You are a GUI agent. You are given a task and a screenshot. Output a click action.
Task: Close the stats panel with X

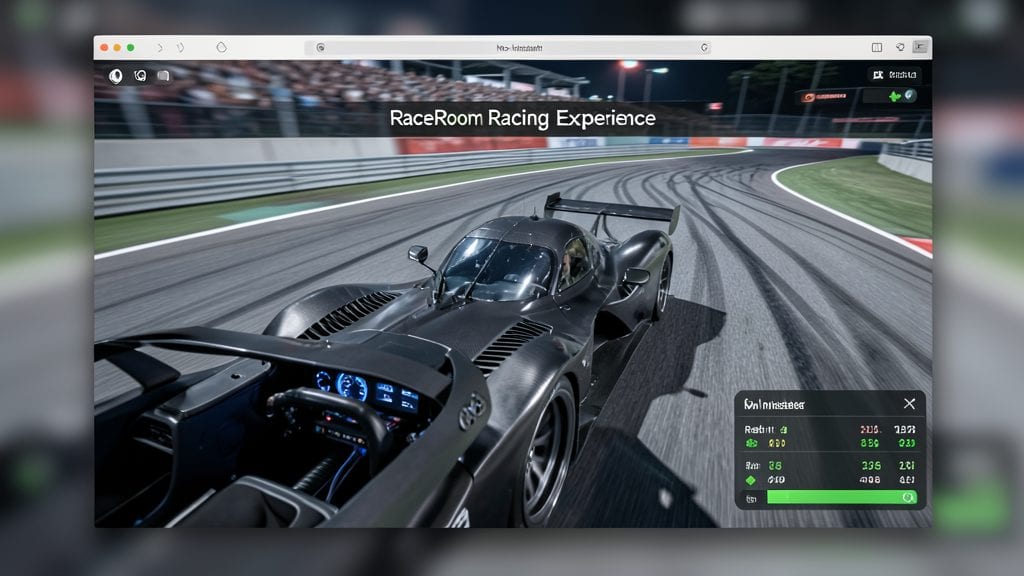click(x=909, y=404)
